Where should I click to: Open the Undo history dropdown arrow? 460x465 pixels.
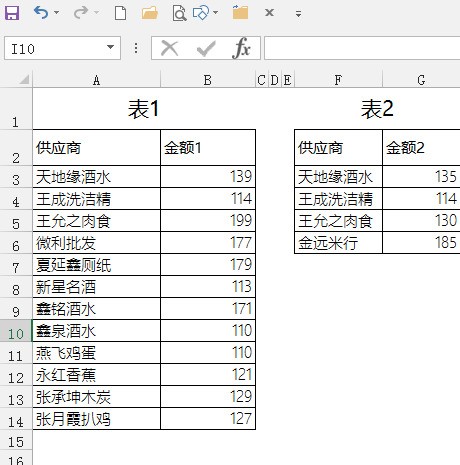[x=56, y=13]
